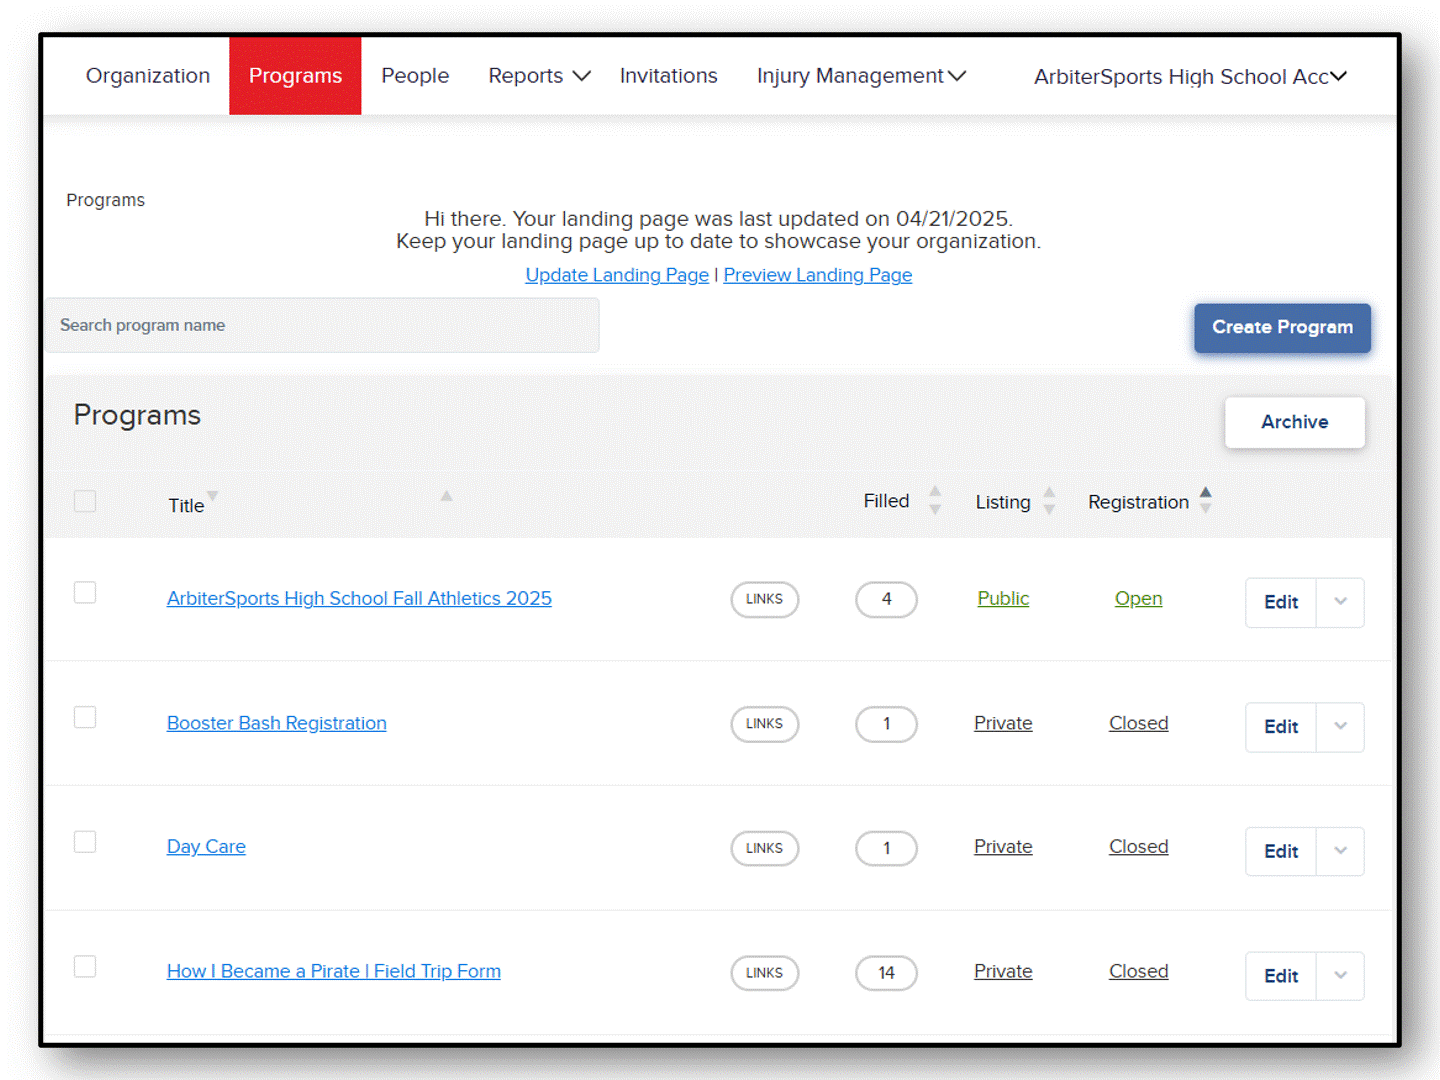Check the ArbiterSports Fall Athletics 2025 row checkbox
The image size is (1440, 1080).
(x=85, y=593)
